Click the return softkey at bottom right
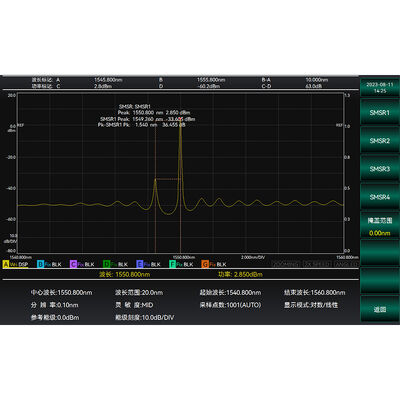This screenshot has width=400, height=400. [379, 309]
